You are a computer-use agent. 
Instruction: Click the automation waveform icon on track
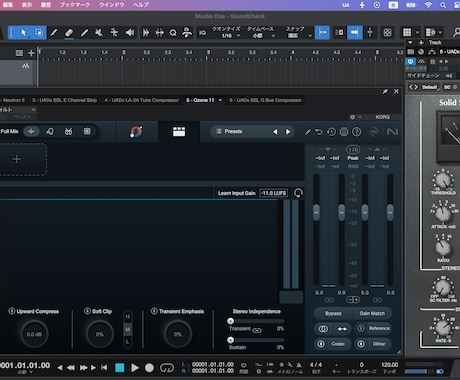tap(26, 66)
